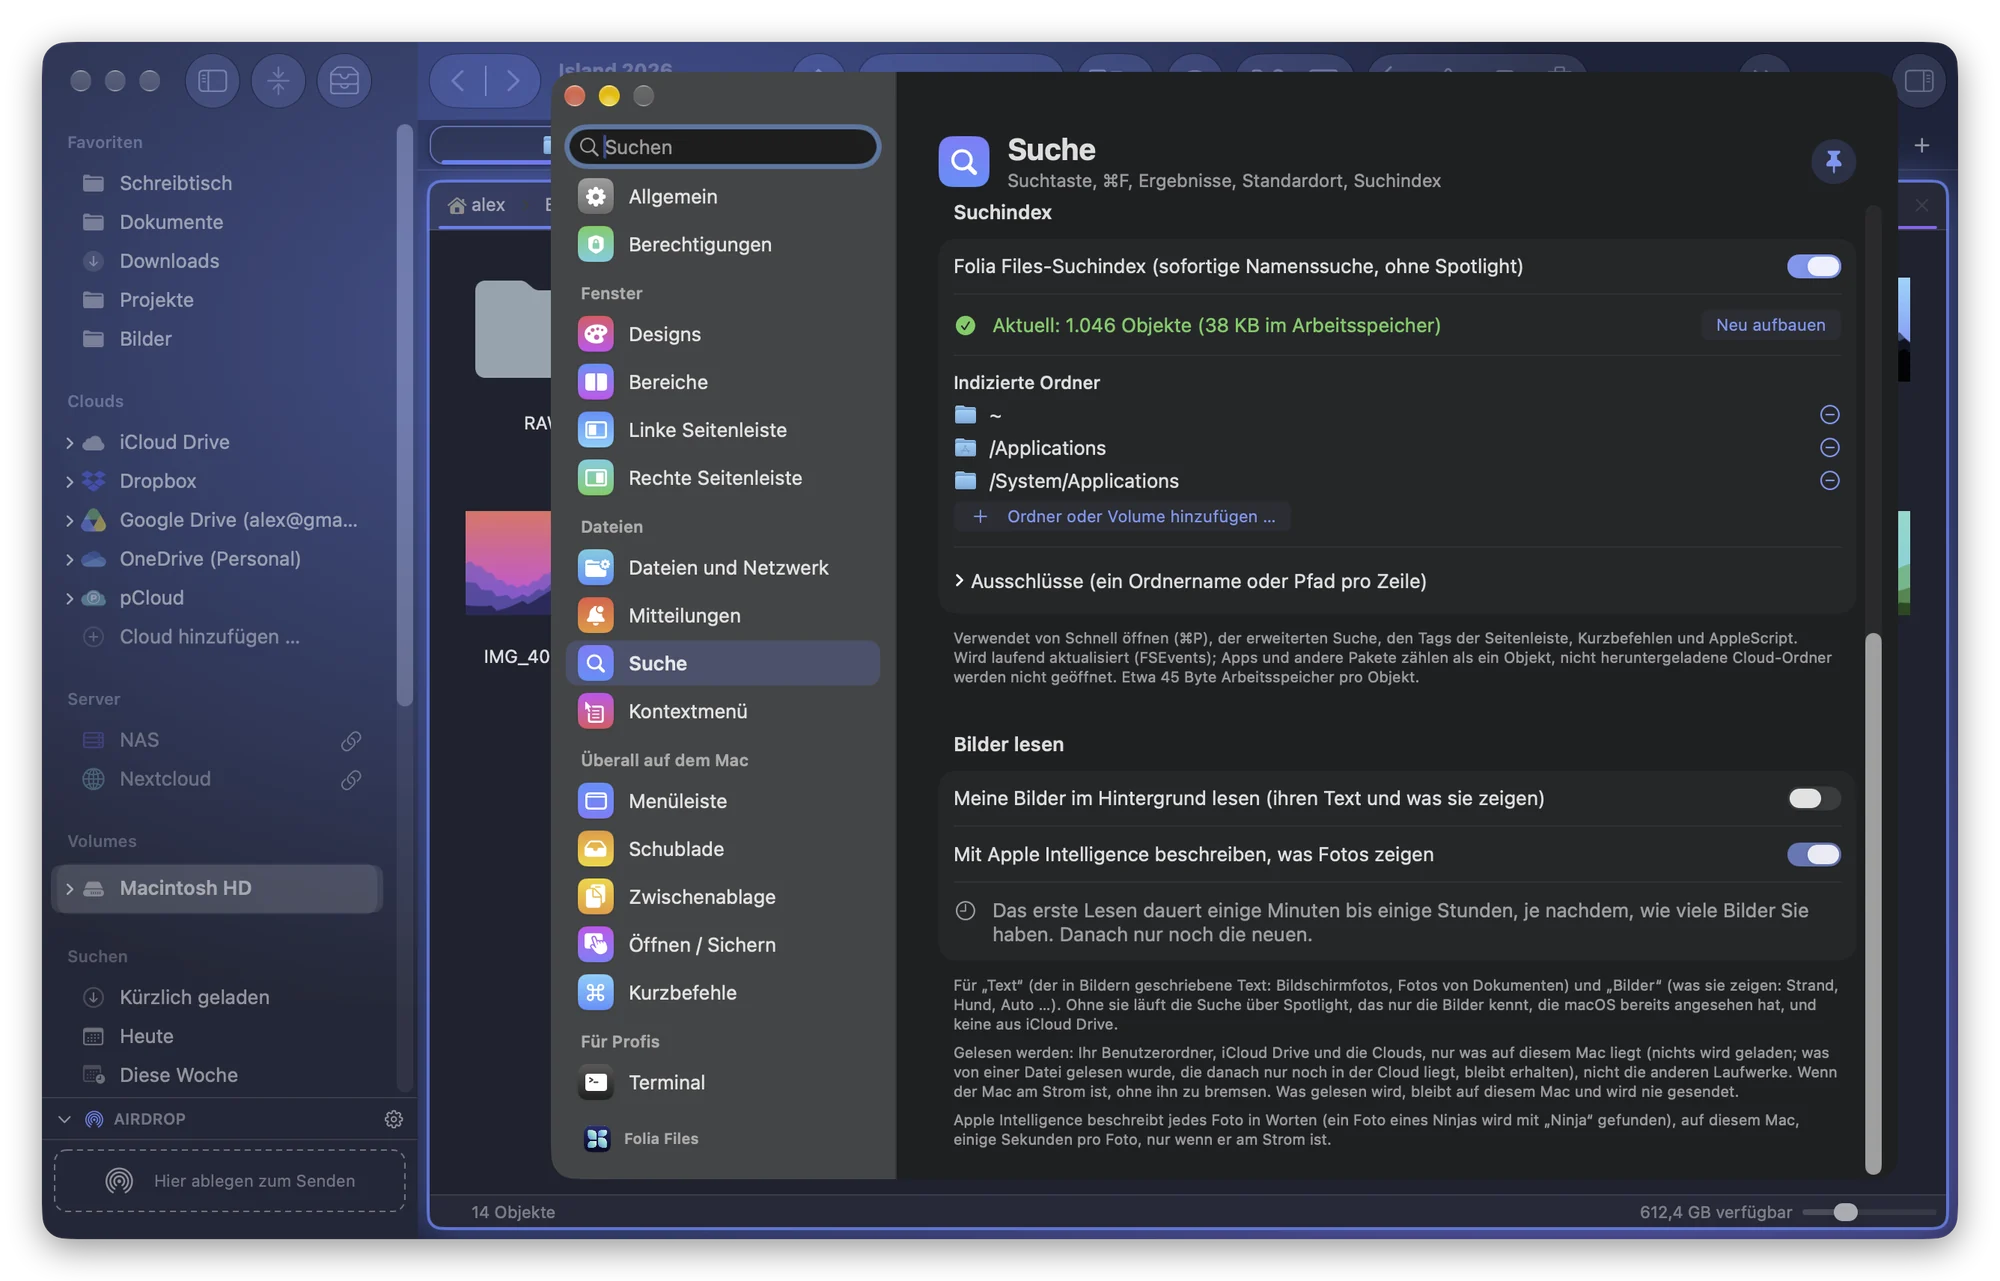This screenshot has height=1281, width=2000.
Task: Open the drawer toolbar icon
Action: point(344,81)
